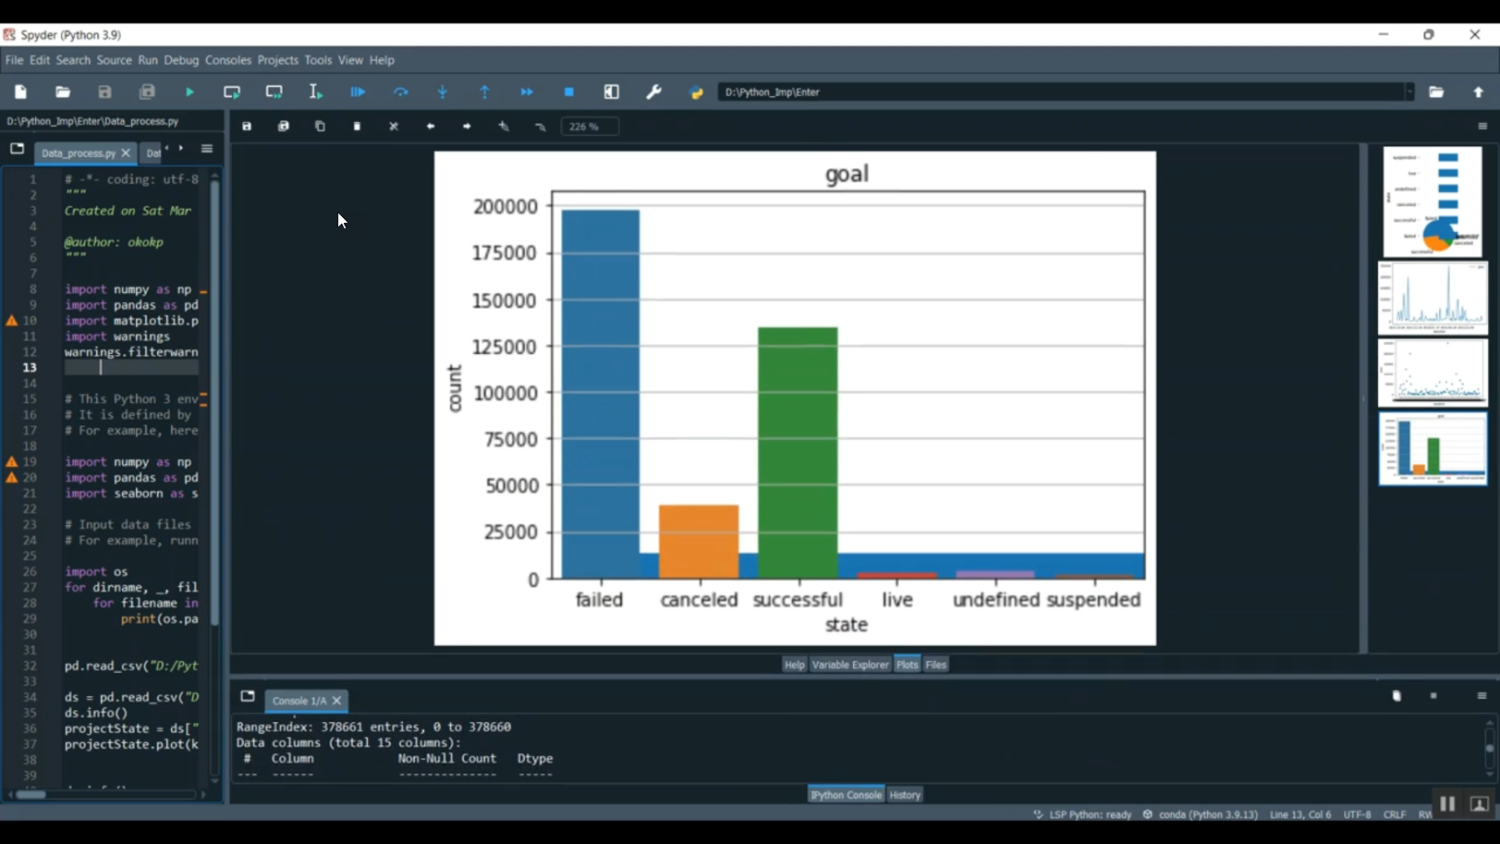Screen dimensions: 1500x844
Task: Select the line chart thumbnail in plots sidebar
Action: click(1432, 298)
